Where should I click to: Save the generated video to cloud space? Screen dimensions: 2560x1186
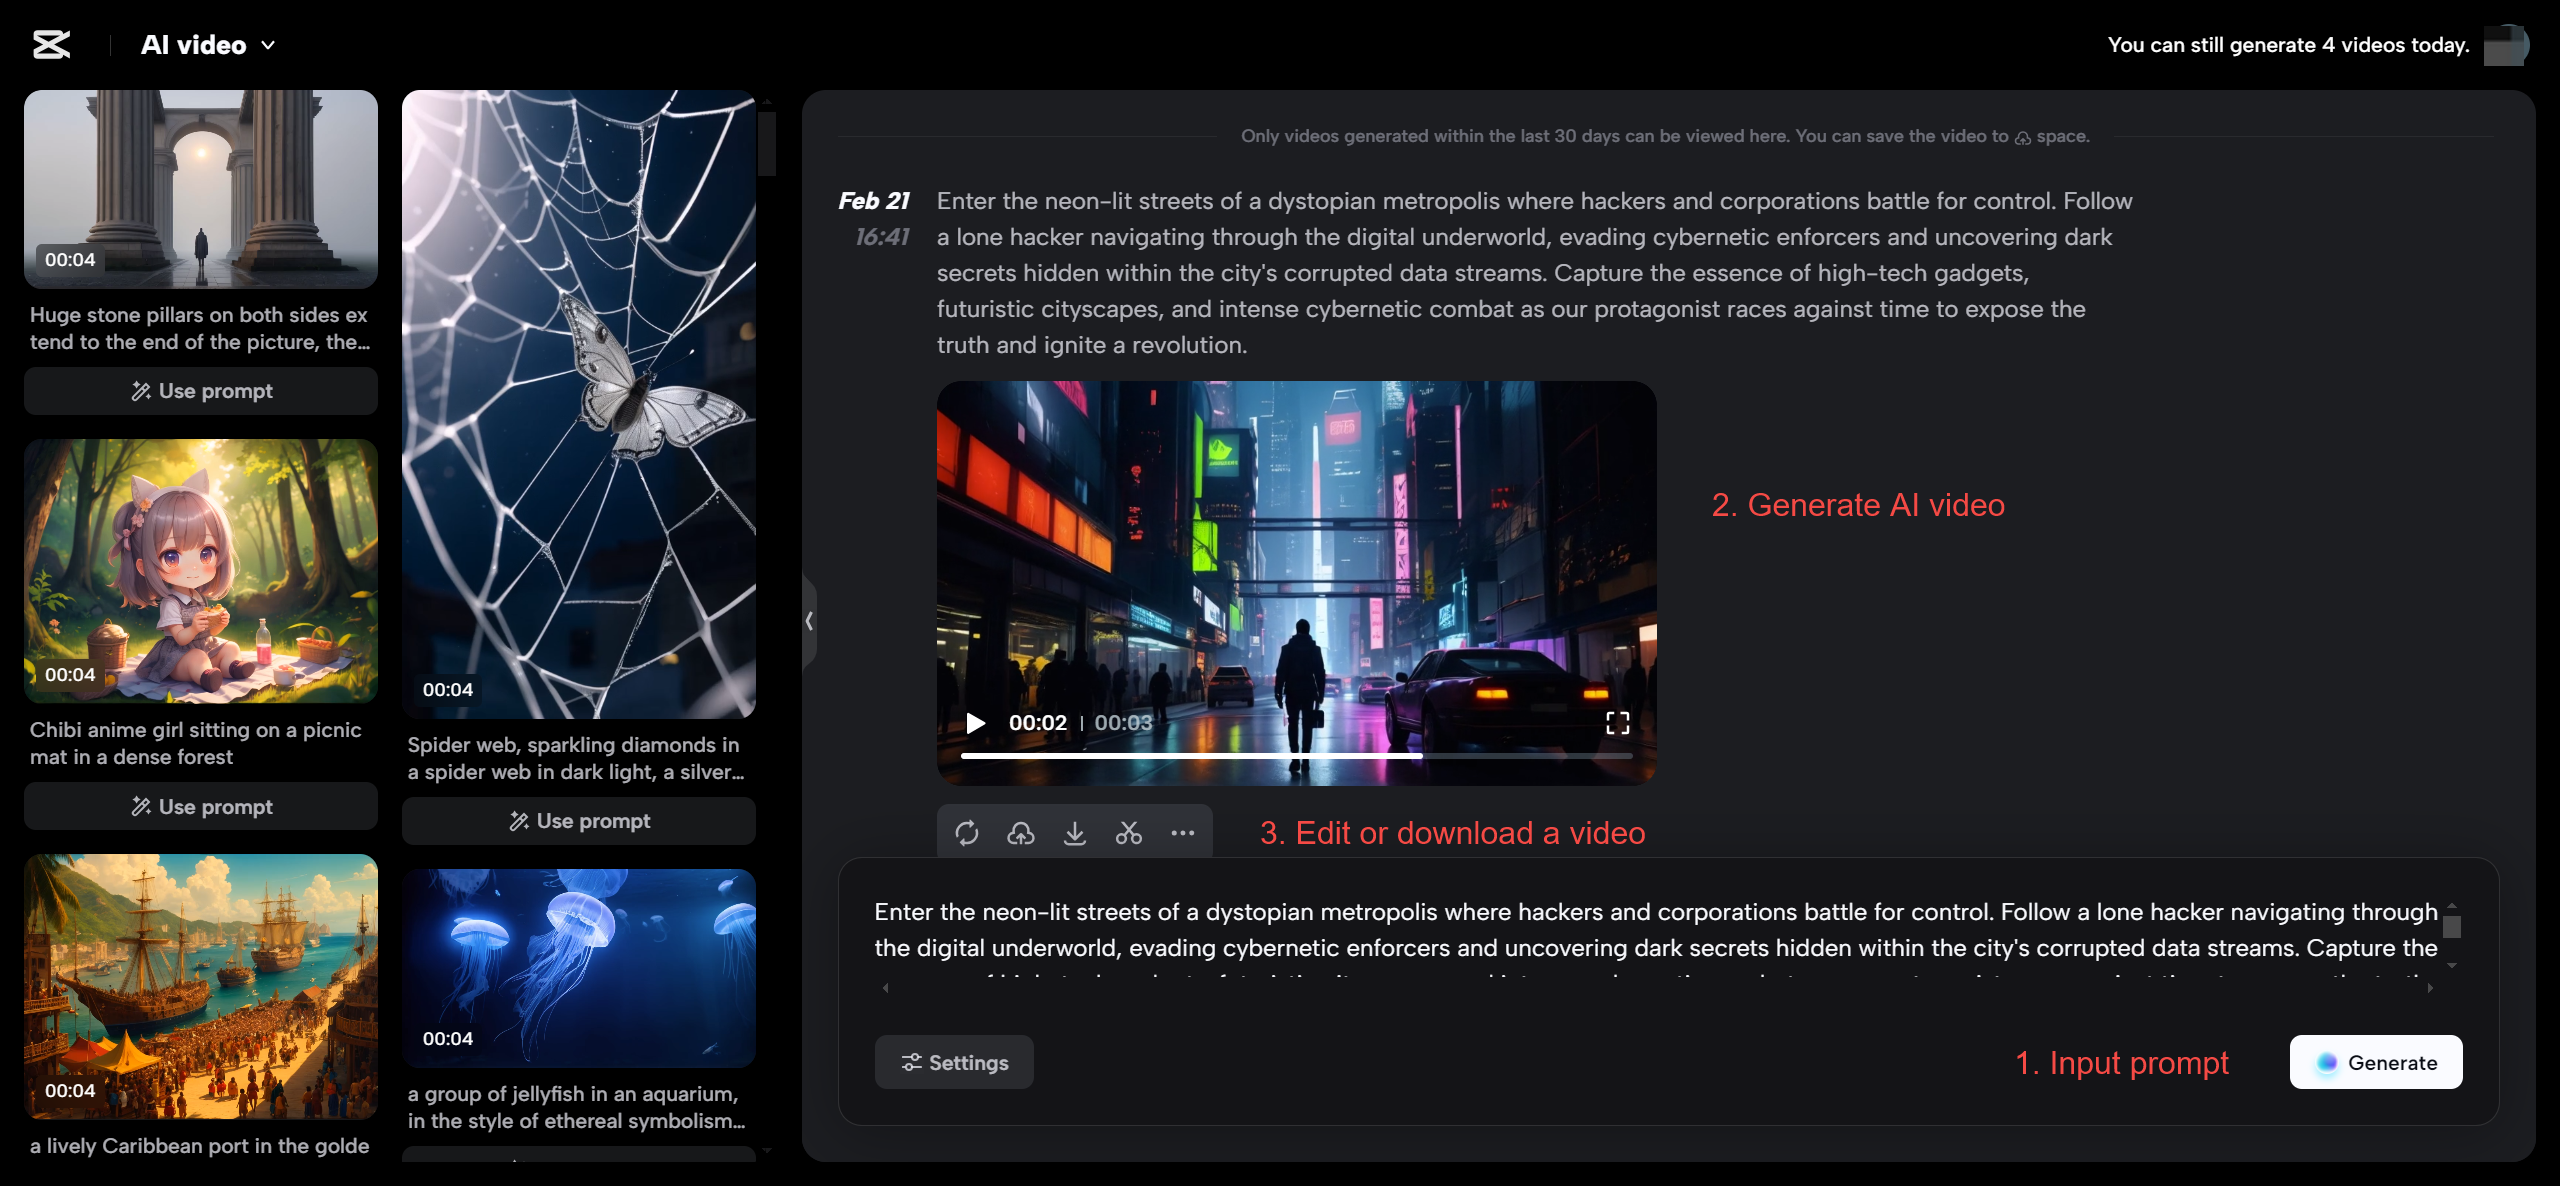[1021, 832]
